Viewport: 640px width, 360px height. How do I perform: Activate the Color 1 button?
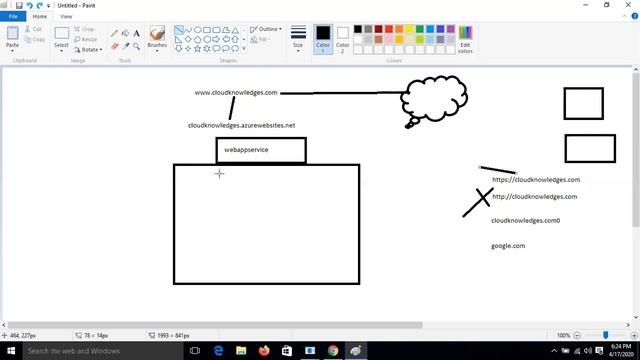(323, 39)
